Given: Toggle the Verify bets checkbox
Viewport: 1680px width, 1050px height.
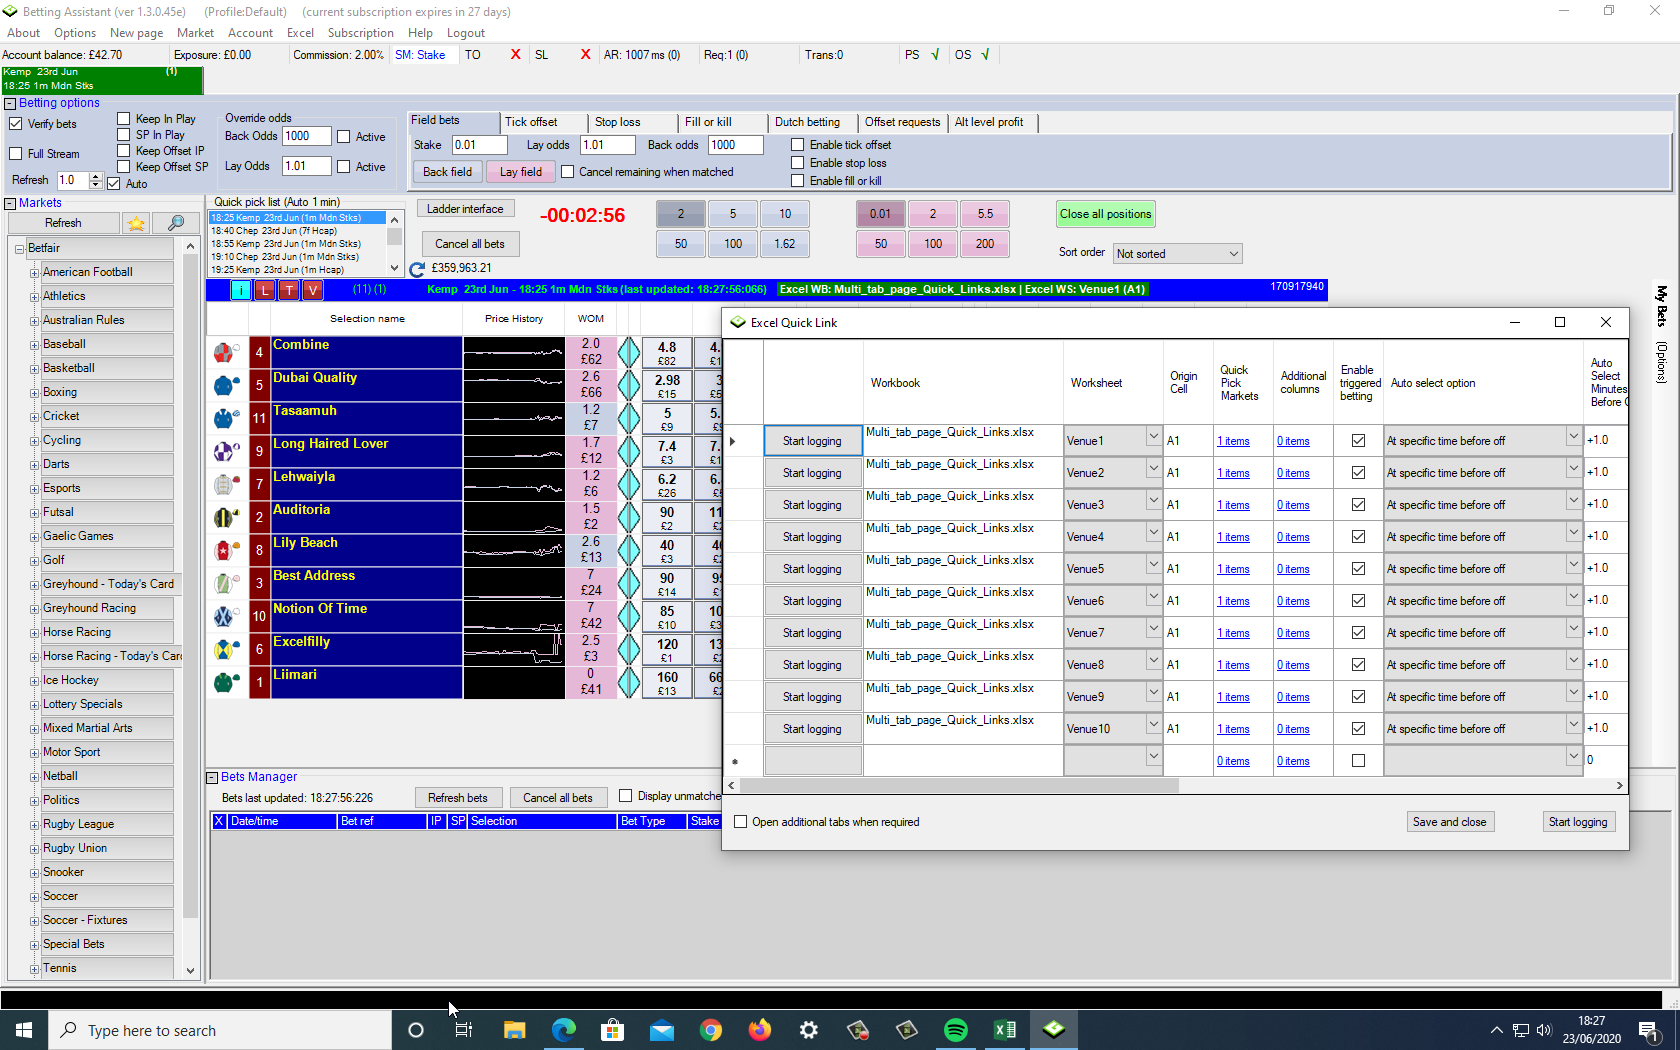Looking at the screenshot, I should tap(16, 124).
